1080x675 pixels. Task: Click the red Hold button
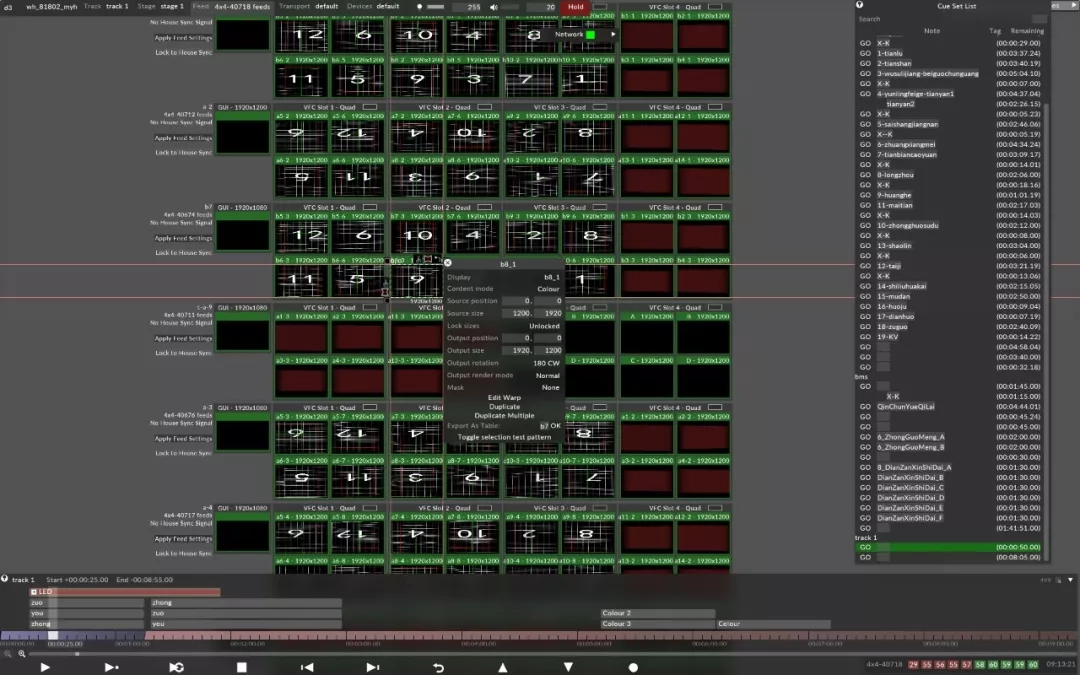(x=575, y=7)
